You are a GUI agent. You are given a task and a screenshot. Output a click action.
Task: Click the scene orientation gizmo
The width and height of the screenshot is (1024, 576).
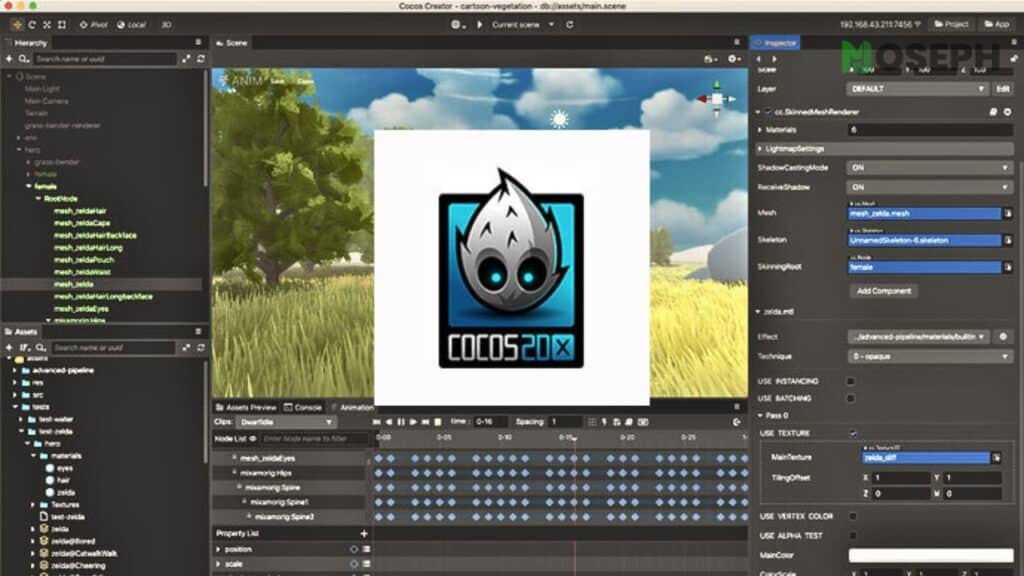716,99
